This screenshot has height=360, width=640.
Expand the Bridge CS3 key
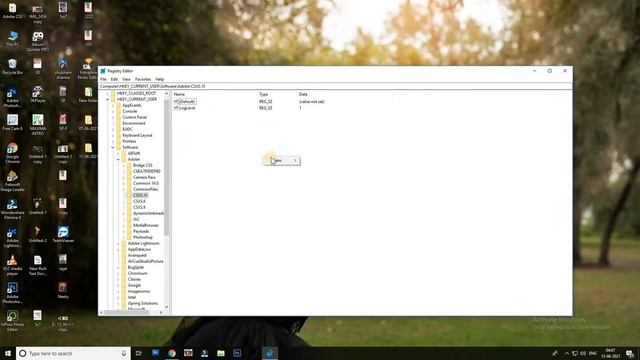(124, 165)
